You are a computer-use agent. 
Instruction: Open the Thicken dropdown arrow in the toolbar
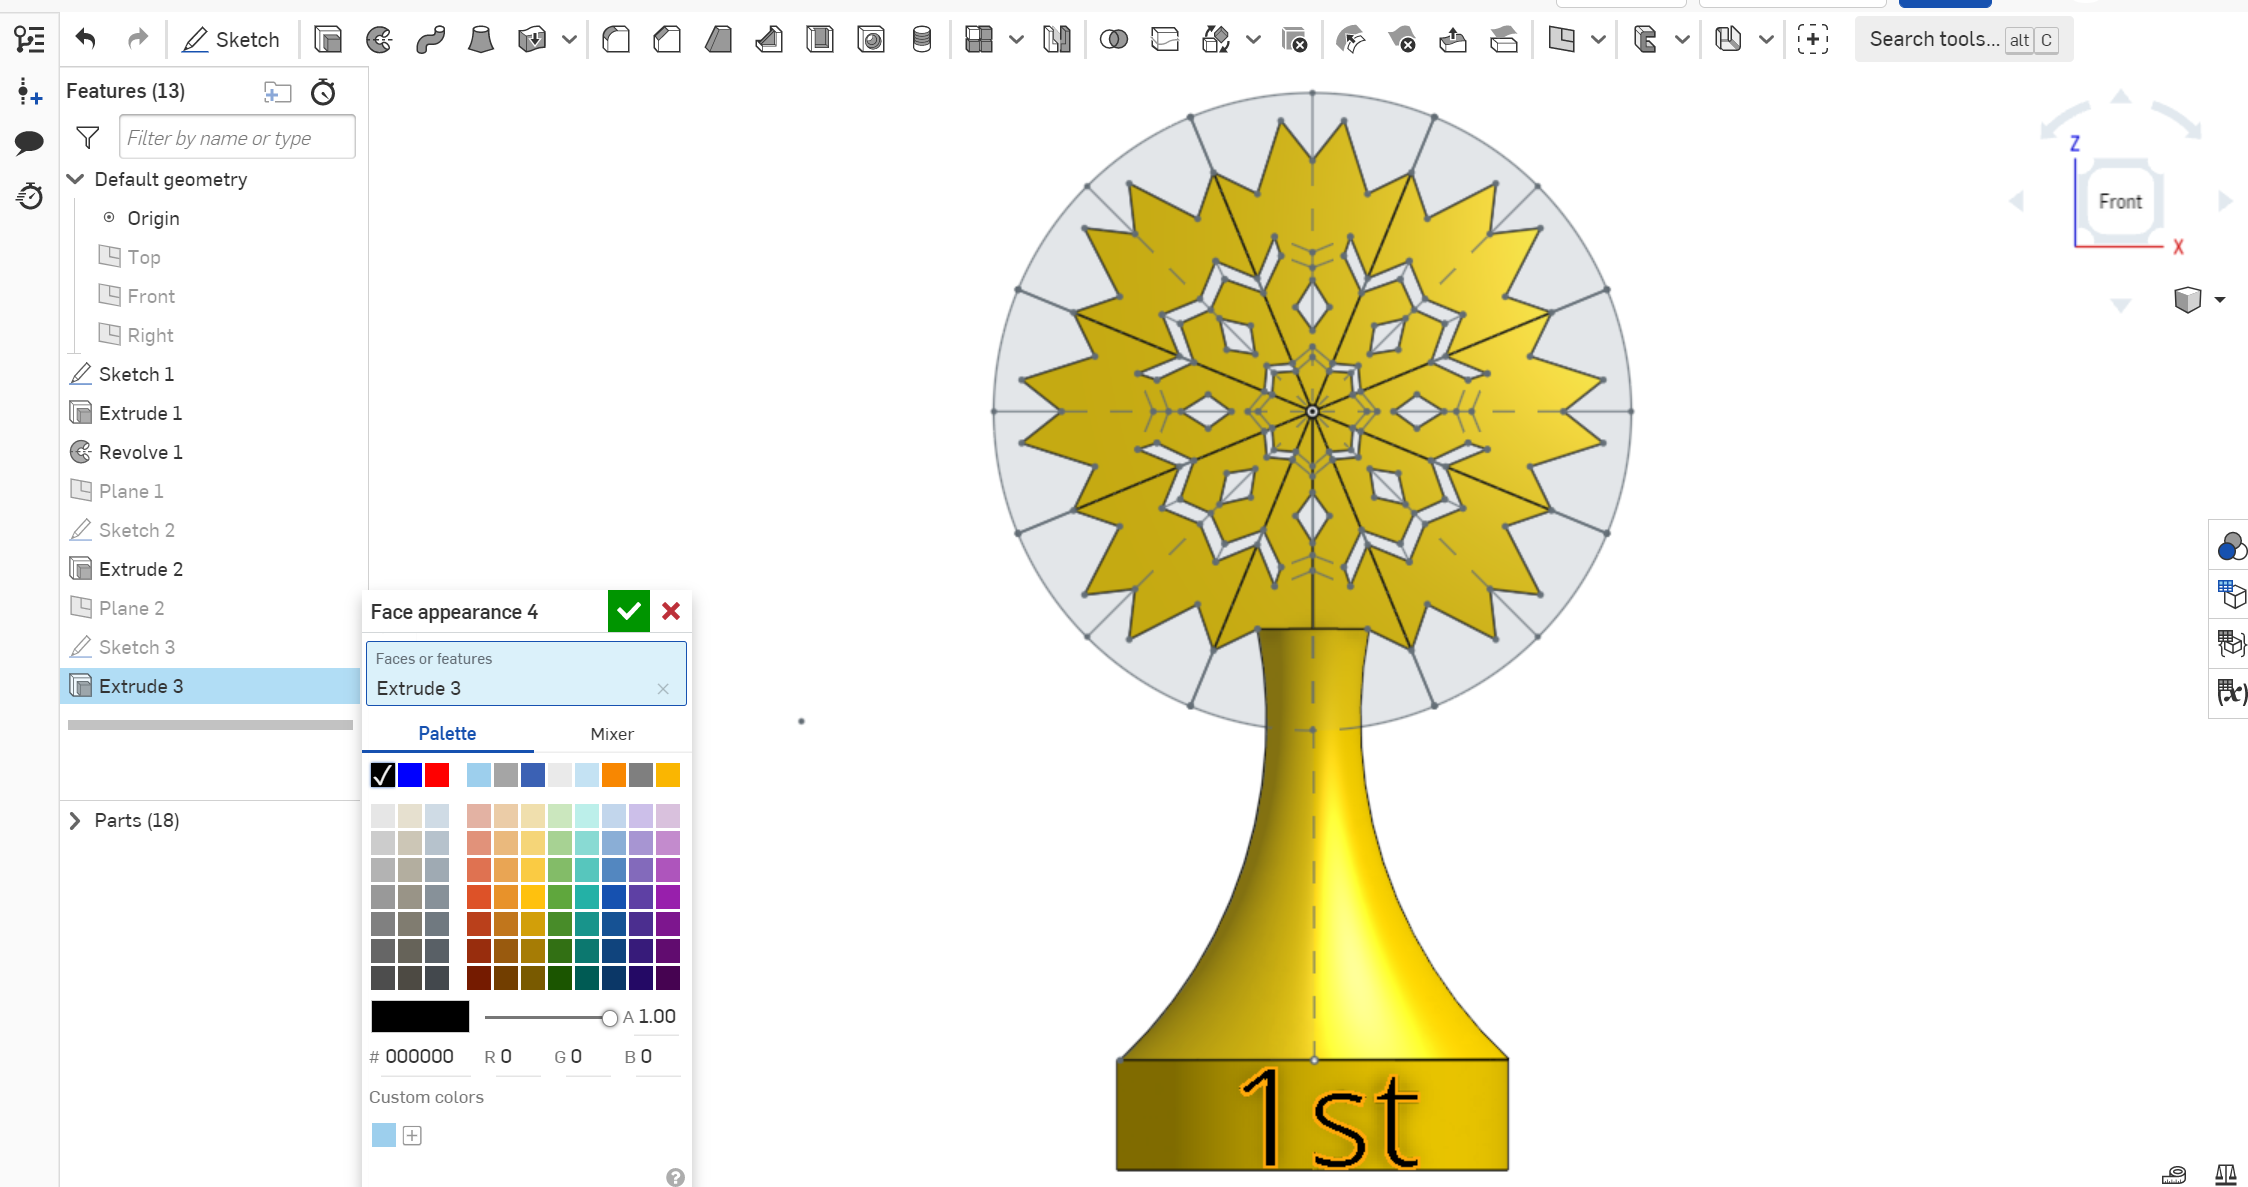568,40
